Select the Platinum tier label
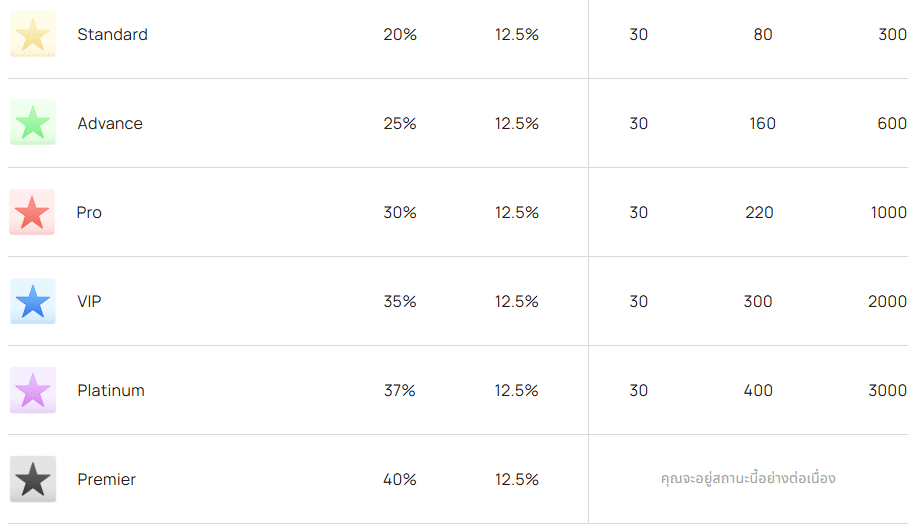This screenshot has height=528, width=916. click(111, 390)
